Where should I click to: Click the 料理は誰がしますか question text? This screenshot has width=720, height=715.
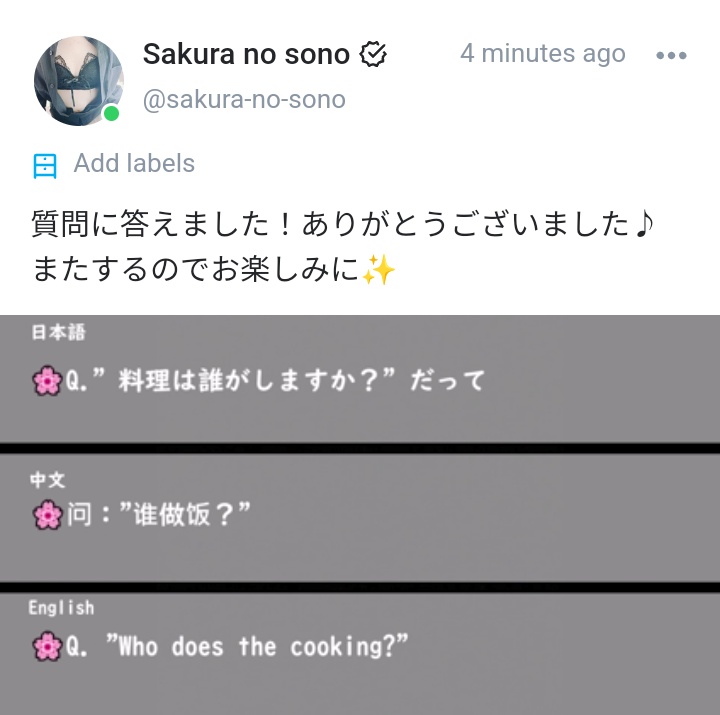257,381
